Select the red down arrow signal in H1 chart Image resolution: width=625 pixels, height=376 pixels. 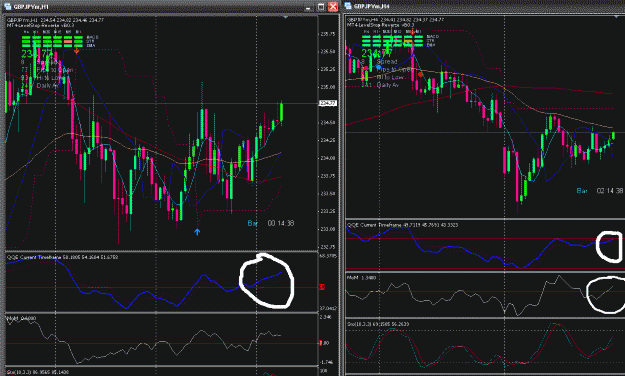(76, 51)
